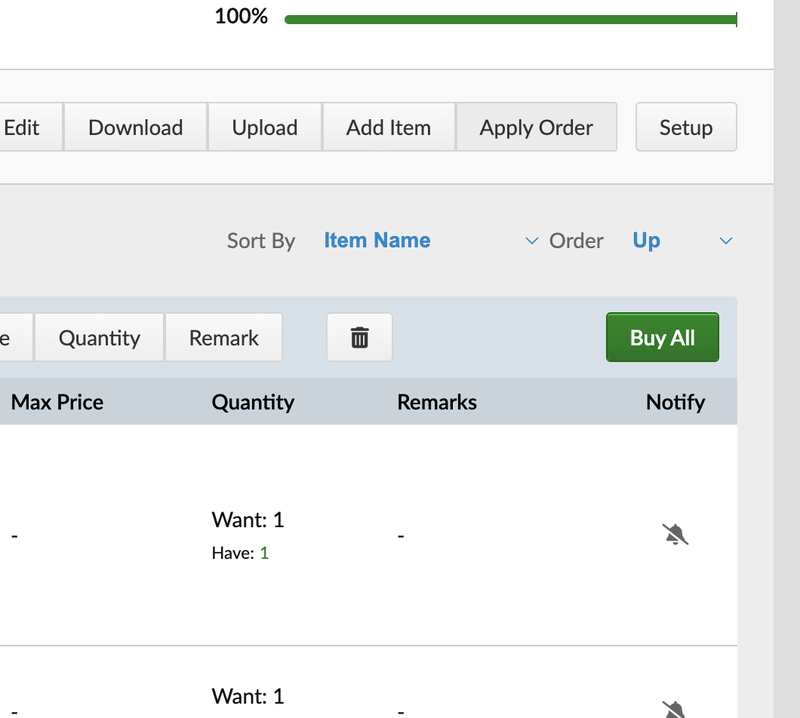Image resolution: width=800 pixels, height=718 pixels.
Task: Click the Download button
Action: (135, 128)
